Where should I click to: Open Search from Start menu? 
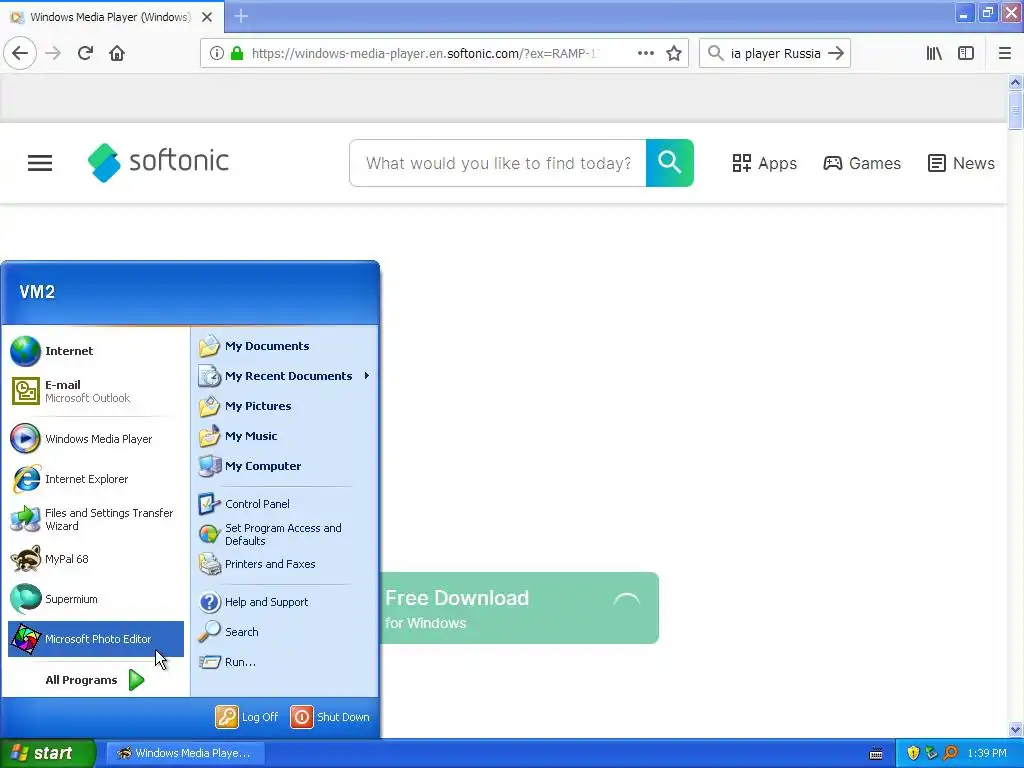(x=285, y=632)
